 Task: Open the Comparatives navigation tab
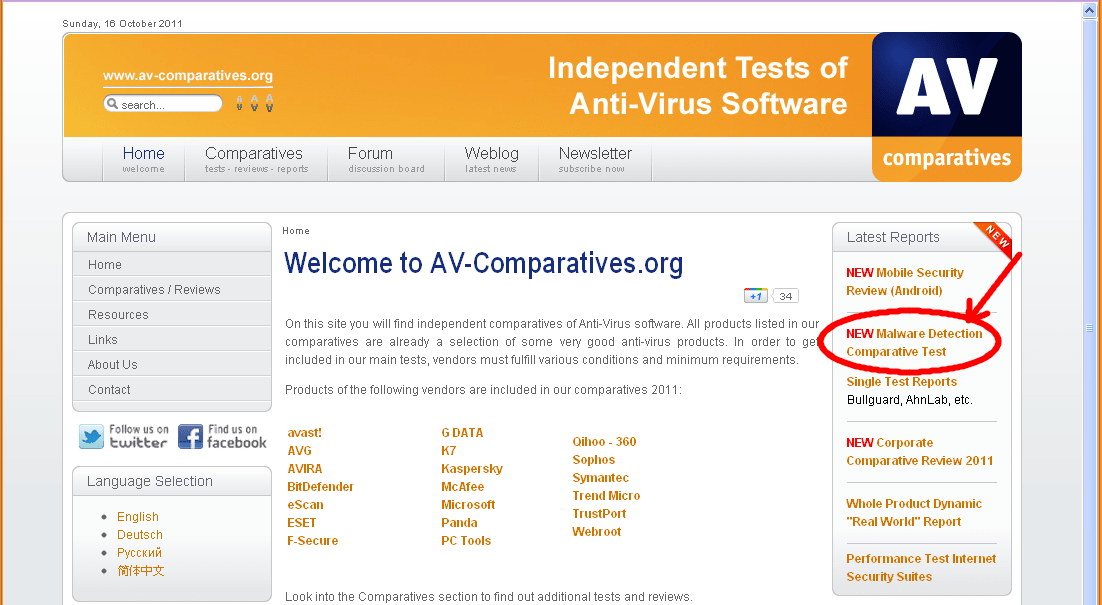256,160
